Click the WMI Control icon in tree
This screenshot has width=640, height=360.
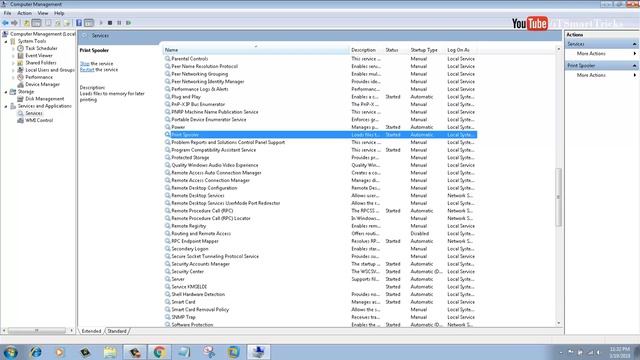[x=20, y=120]
